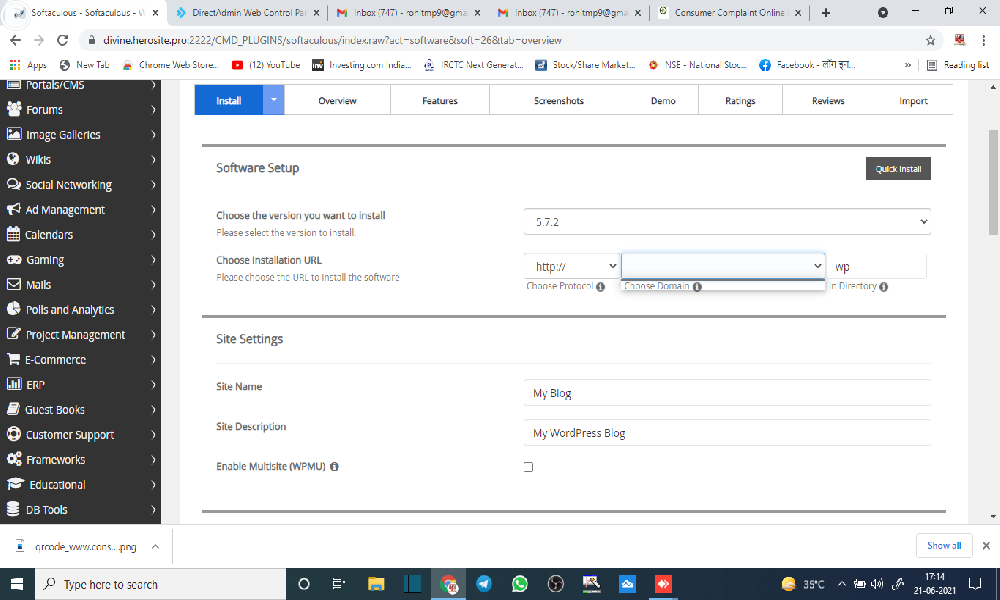The height and width of the screenshot is (600, 1000).
Task: Click Show all downloads button
Action: [x=943, y=546]
